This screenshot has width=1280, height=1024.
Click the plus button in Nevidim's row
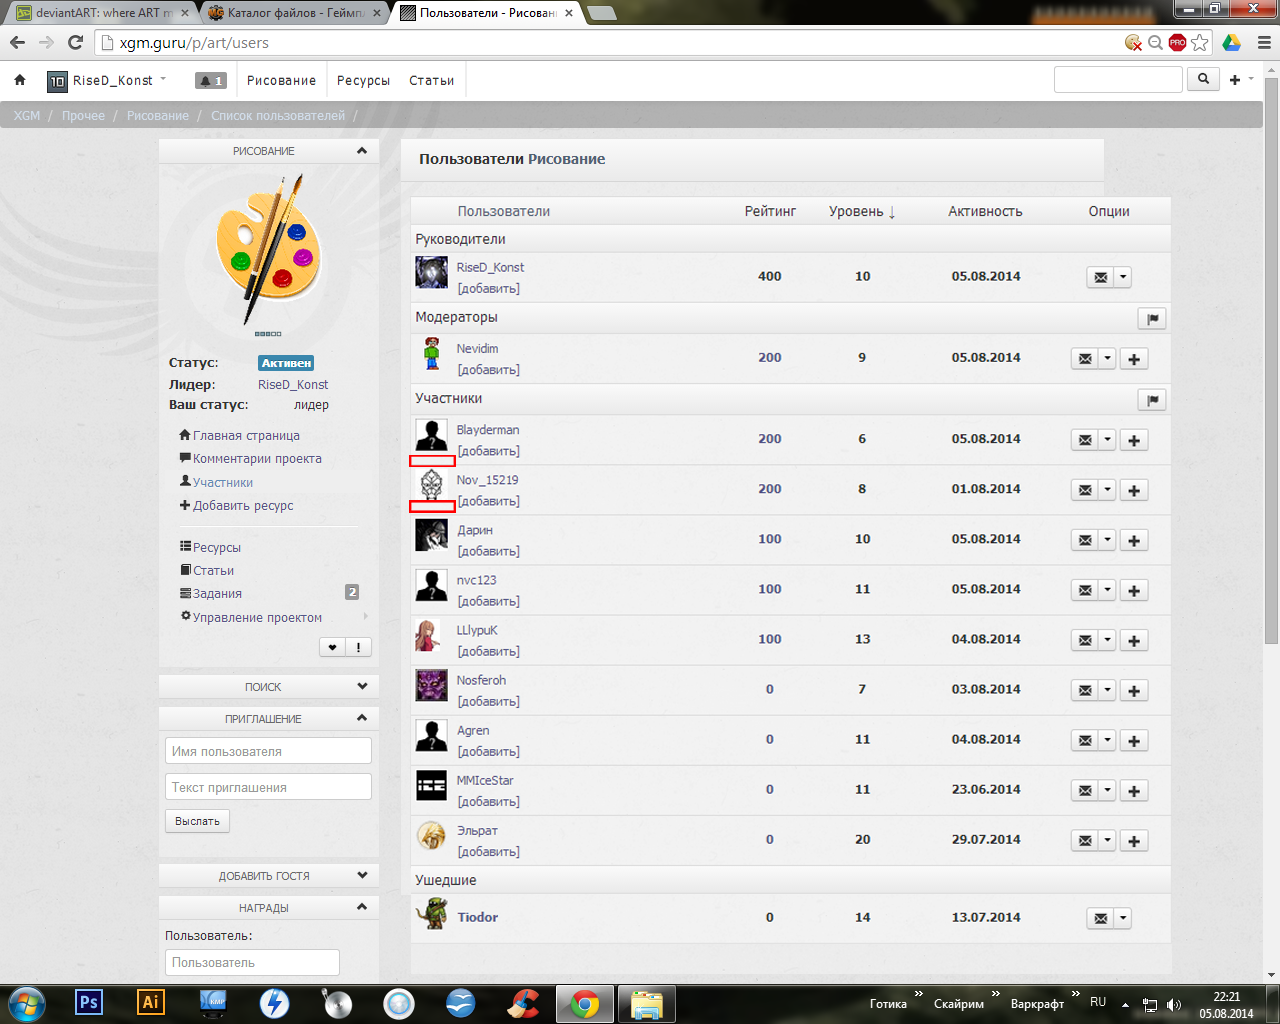(1134, 358)
